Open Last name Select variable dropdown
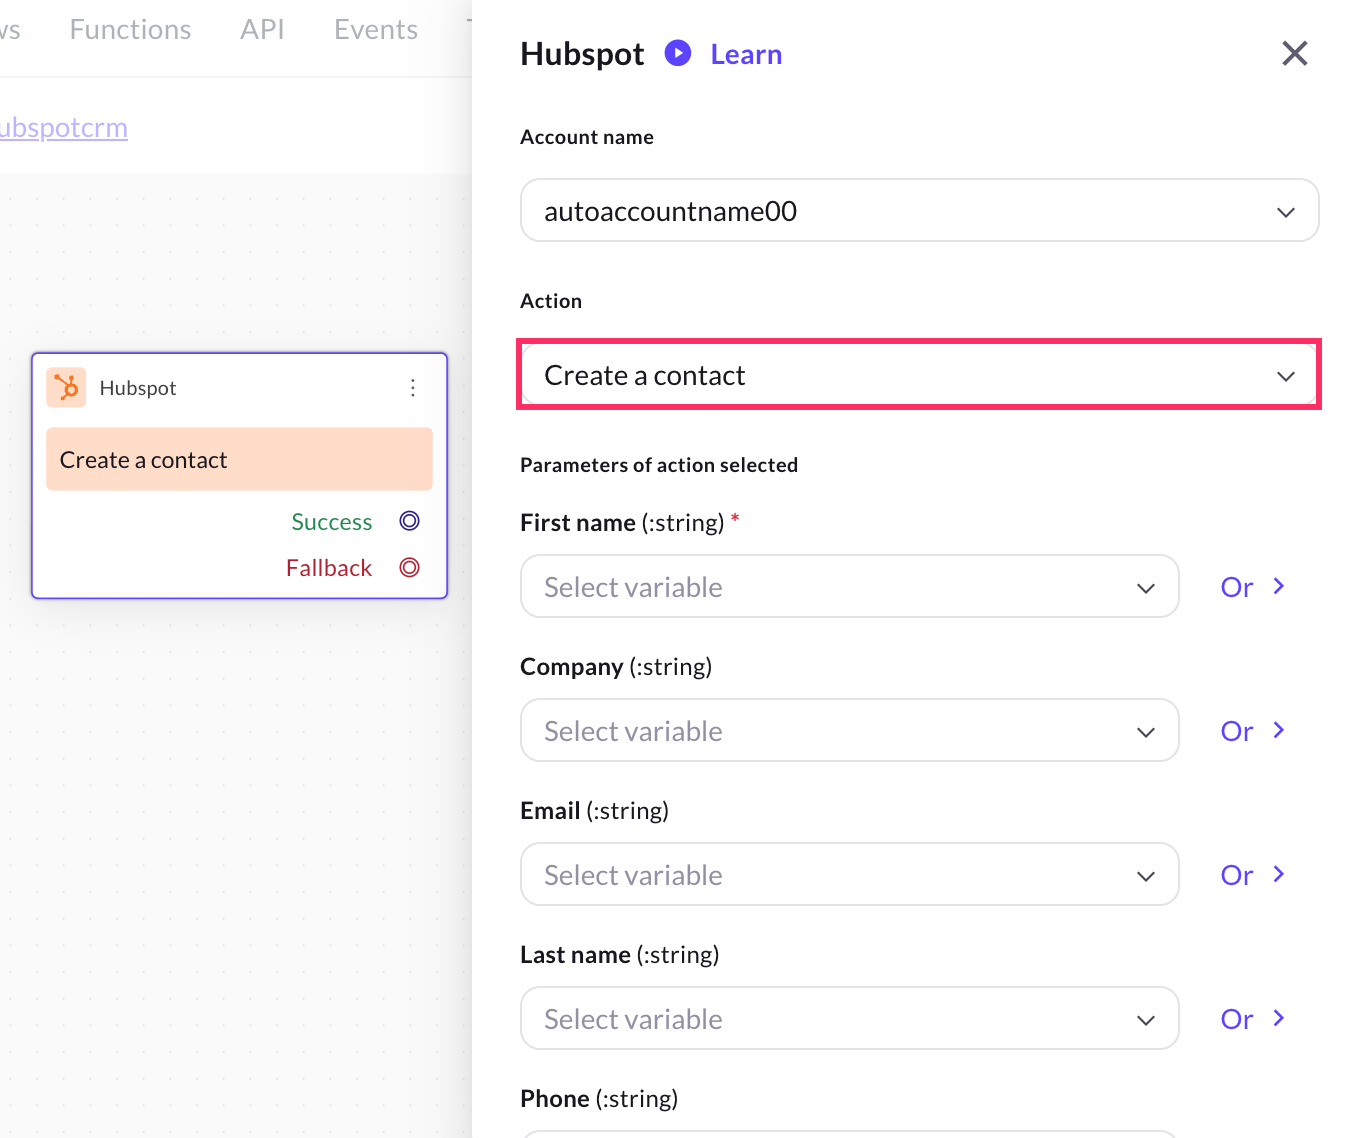 [x=849, y=1019]
